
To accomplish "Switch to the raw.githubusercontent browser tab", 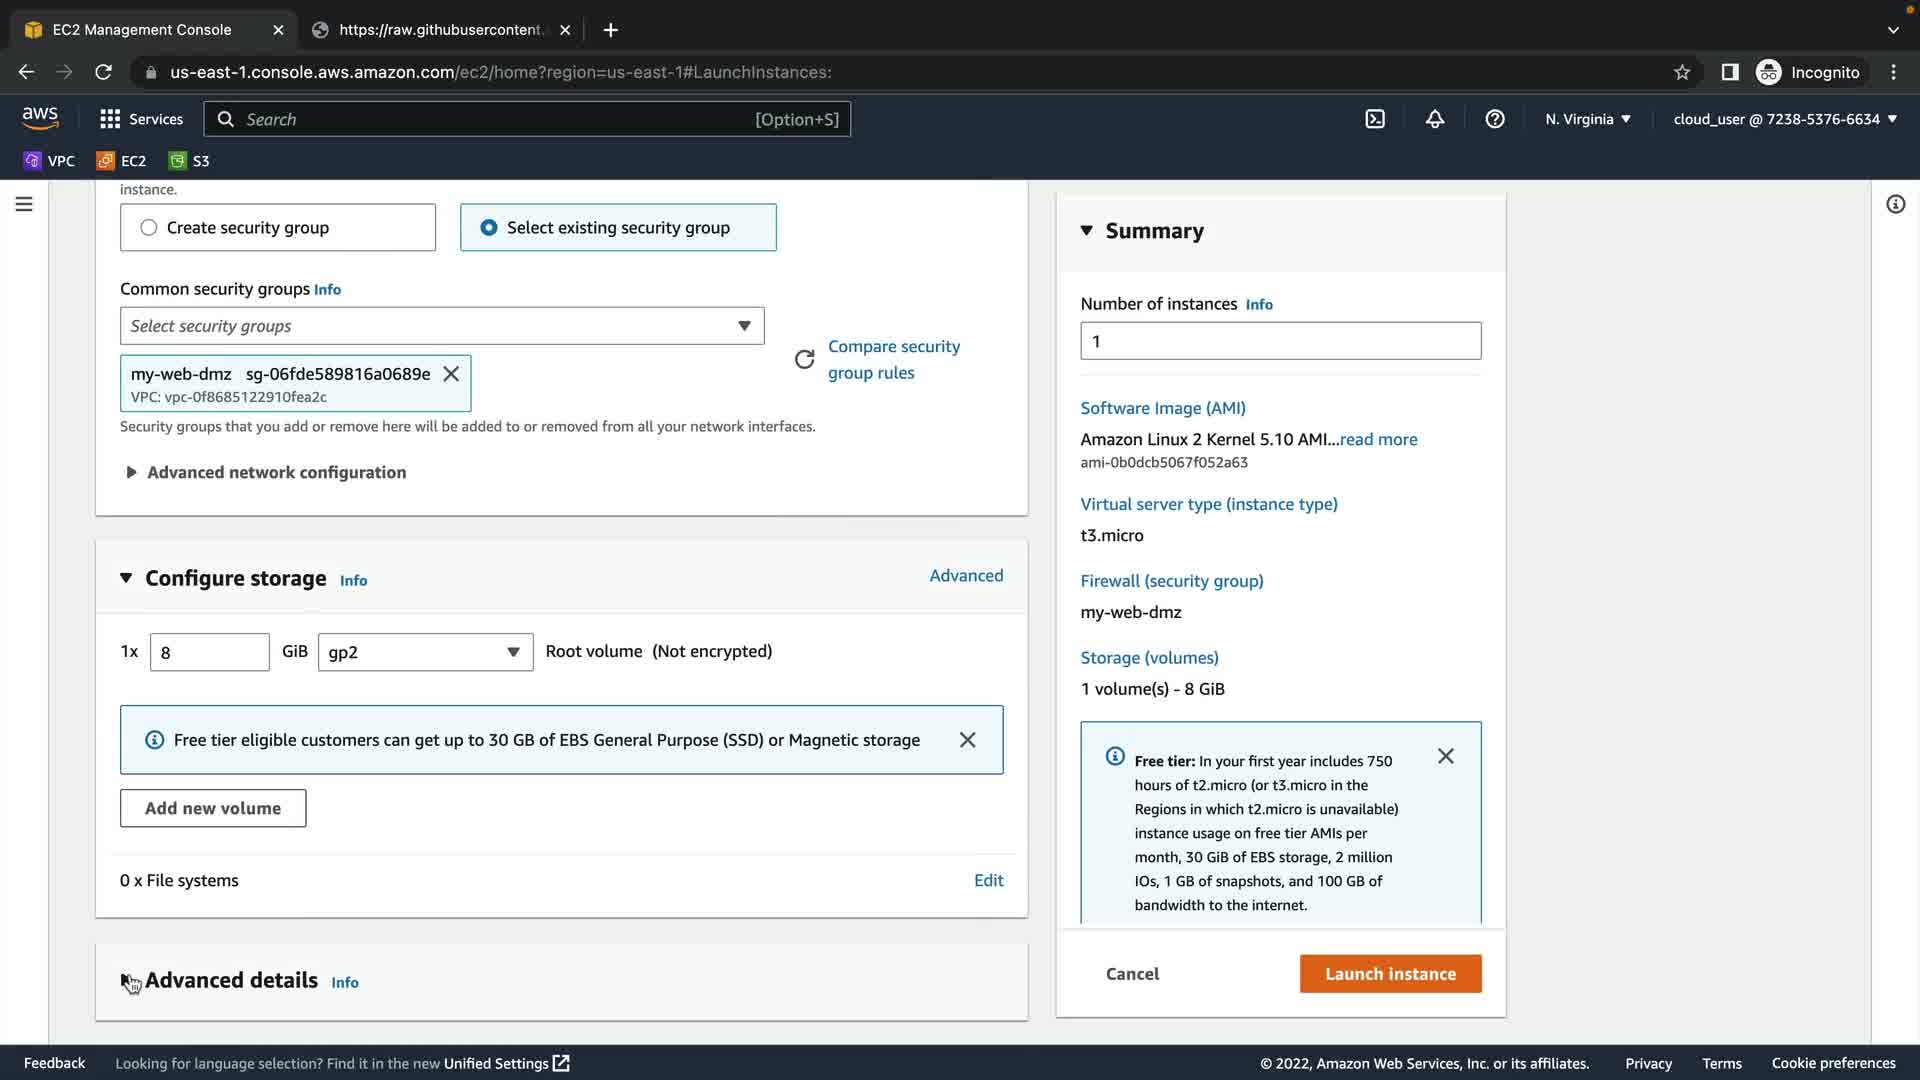I will pyautogui.click(x=440, y=30).
